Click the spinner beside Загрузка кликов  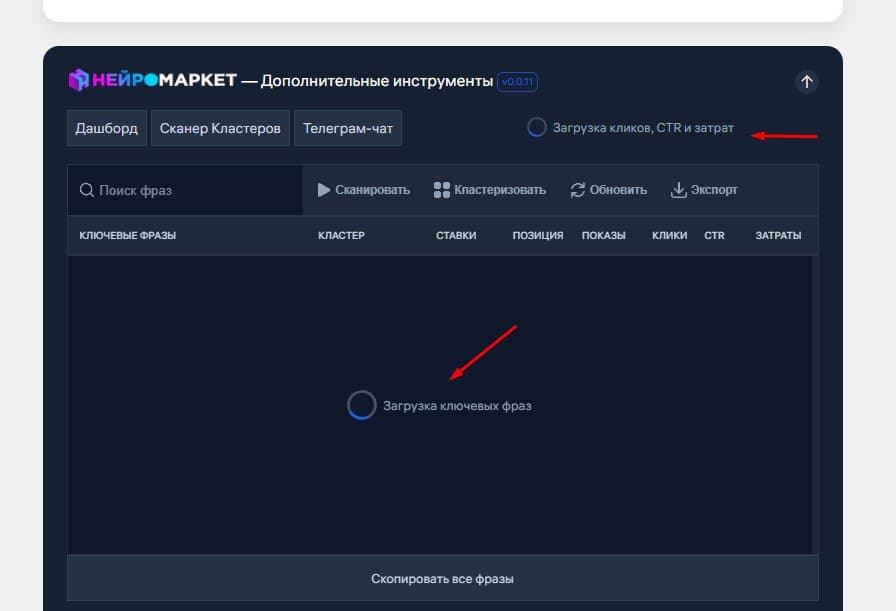537,127
